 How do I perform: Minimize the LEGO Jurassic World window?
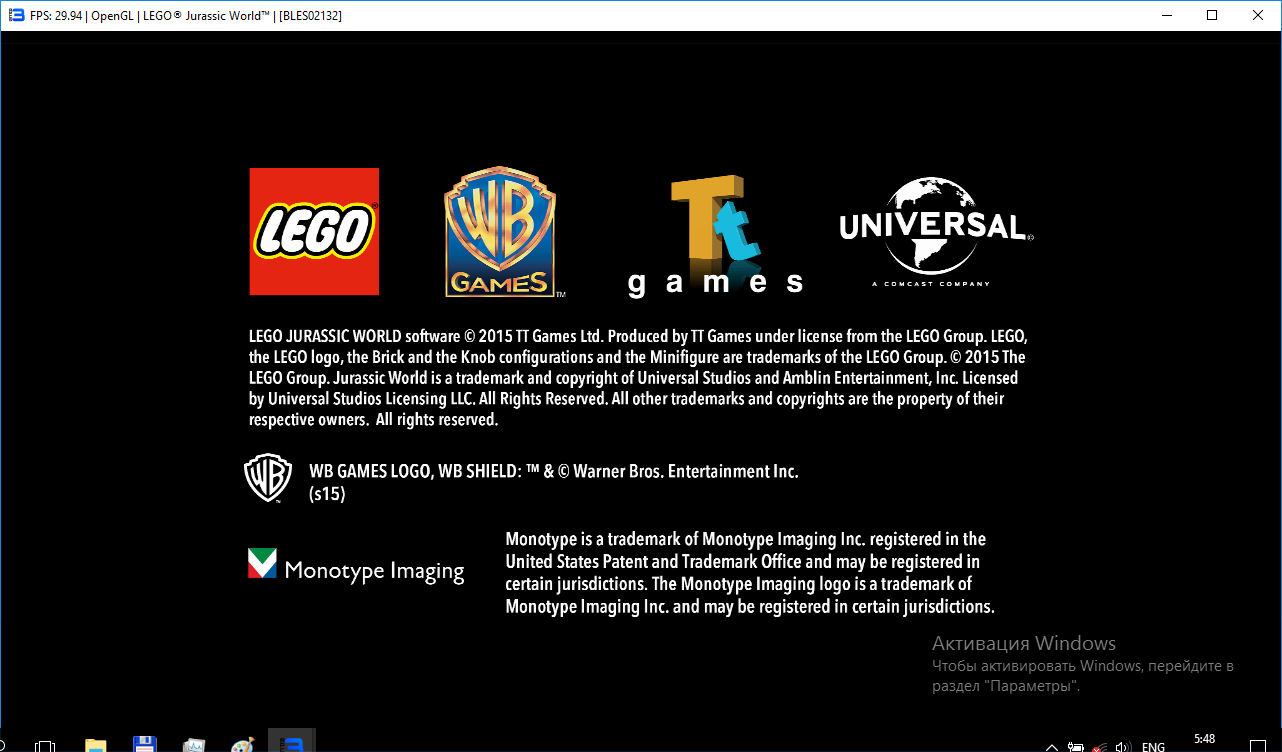1166,15
